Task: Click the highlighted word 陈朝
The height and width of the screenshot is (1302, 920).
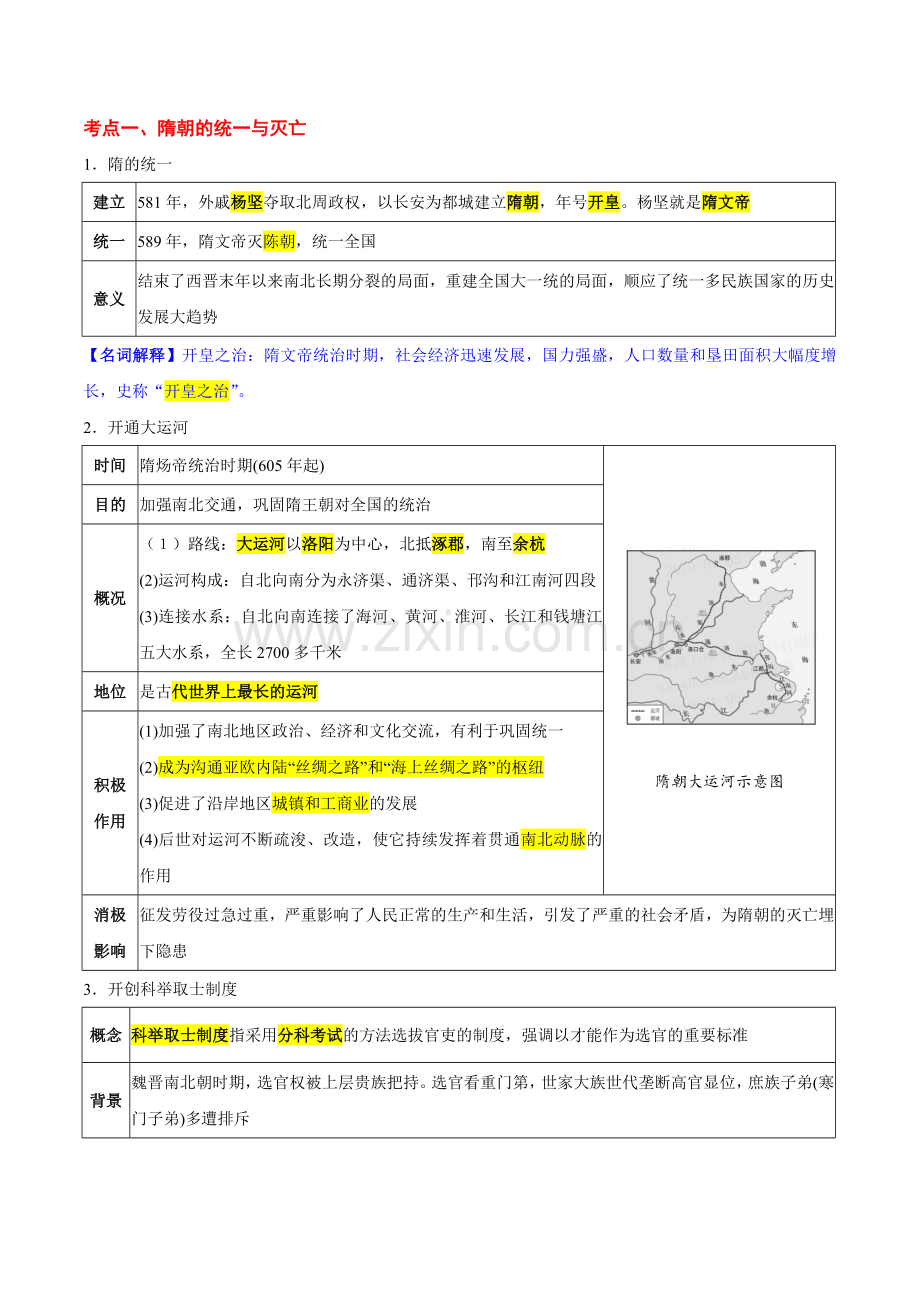Action: (279, 241)
